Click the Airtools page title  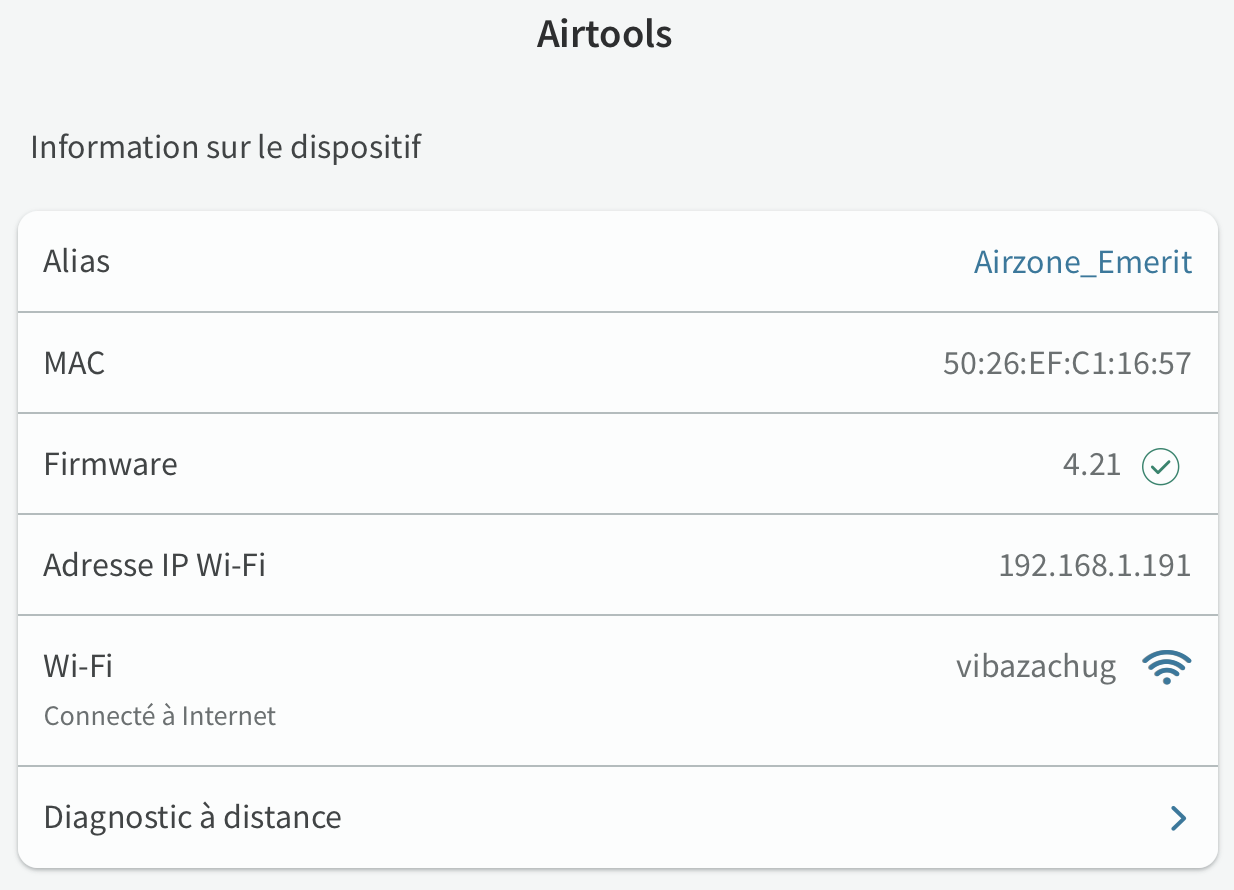click(604, 34)
